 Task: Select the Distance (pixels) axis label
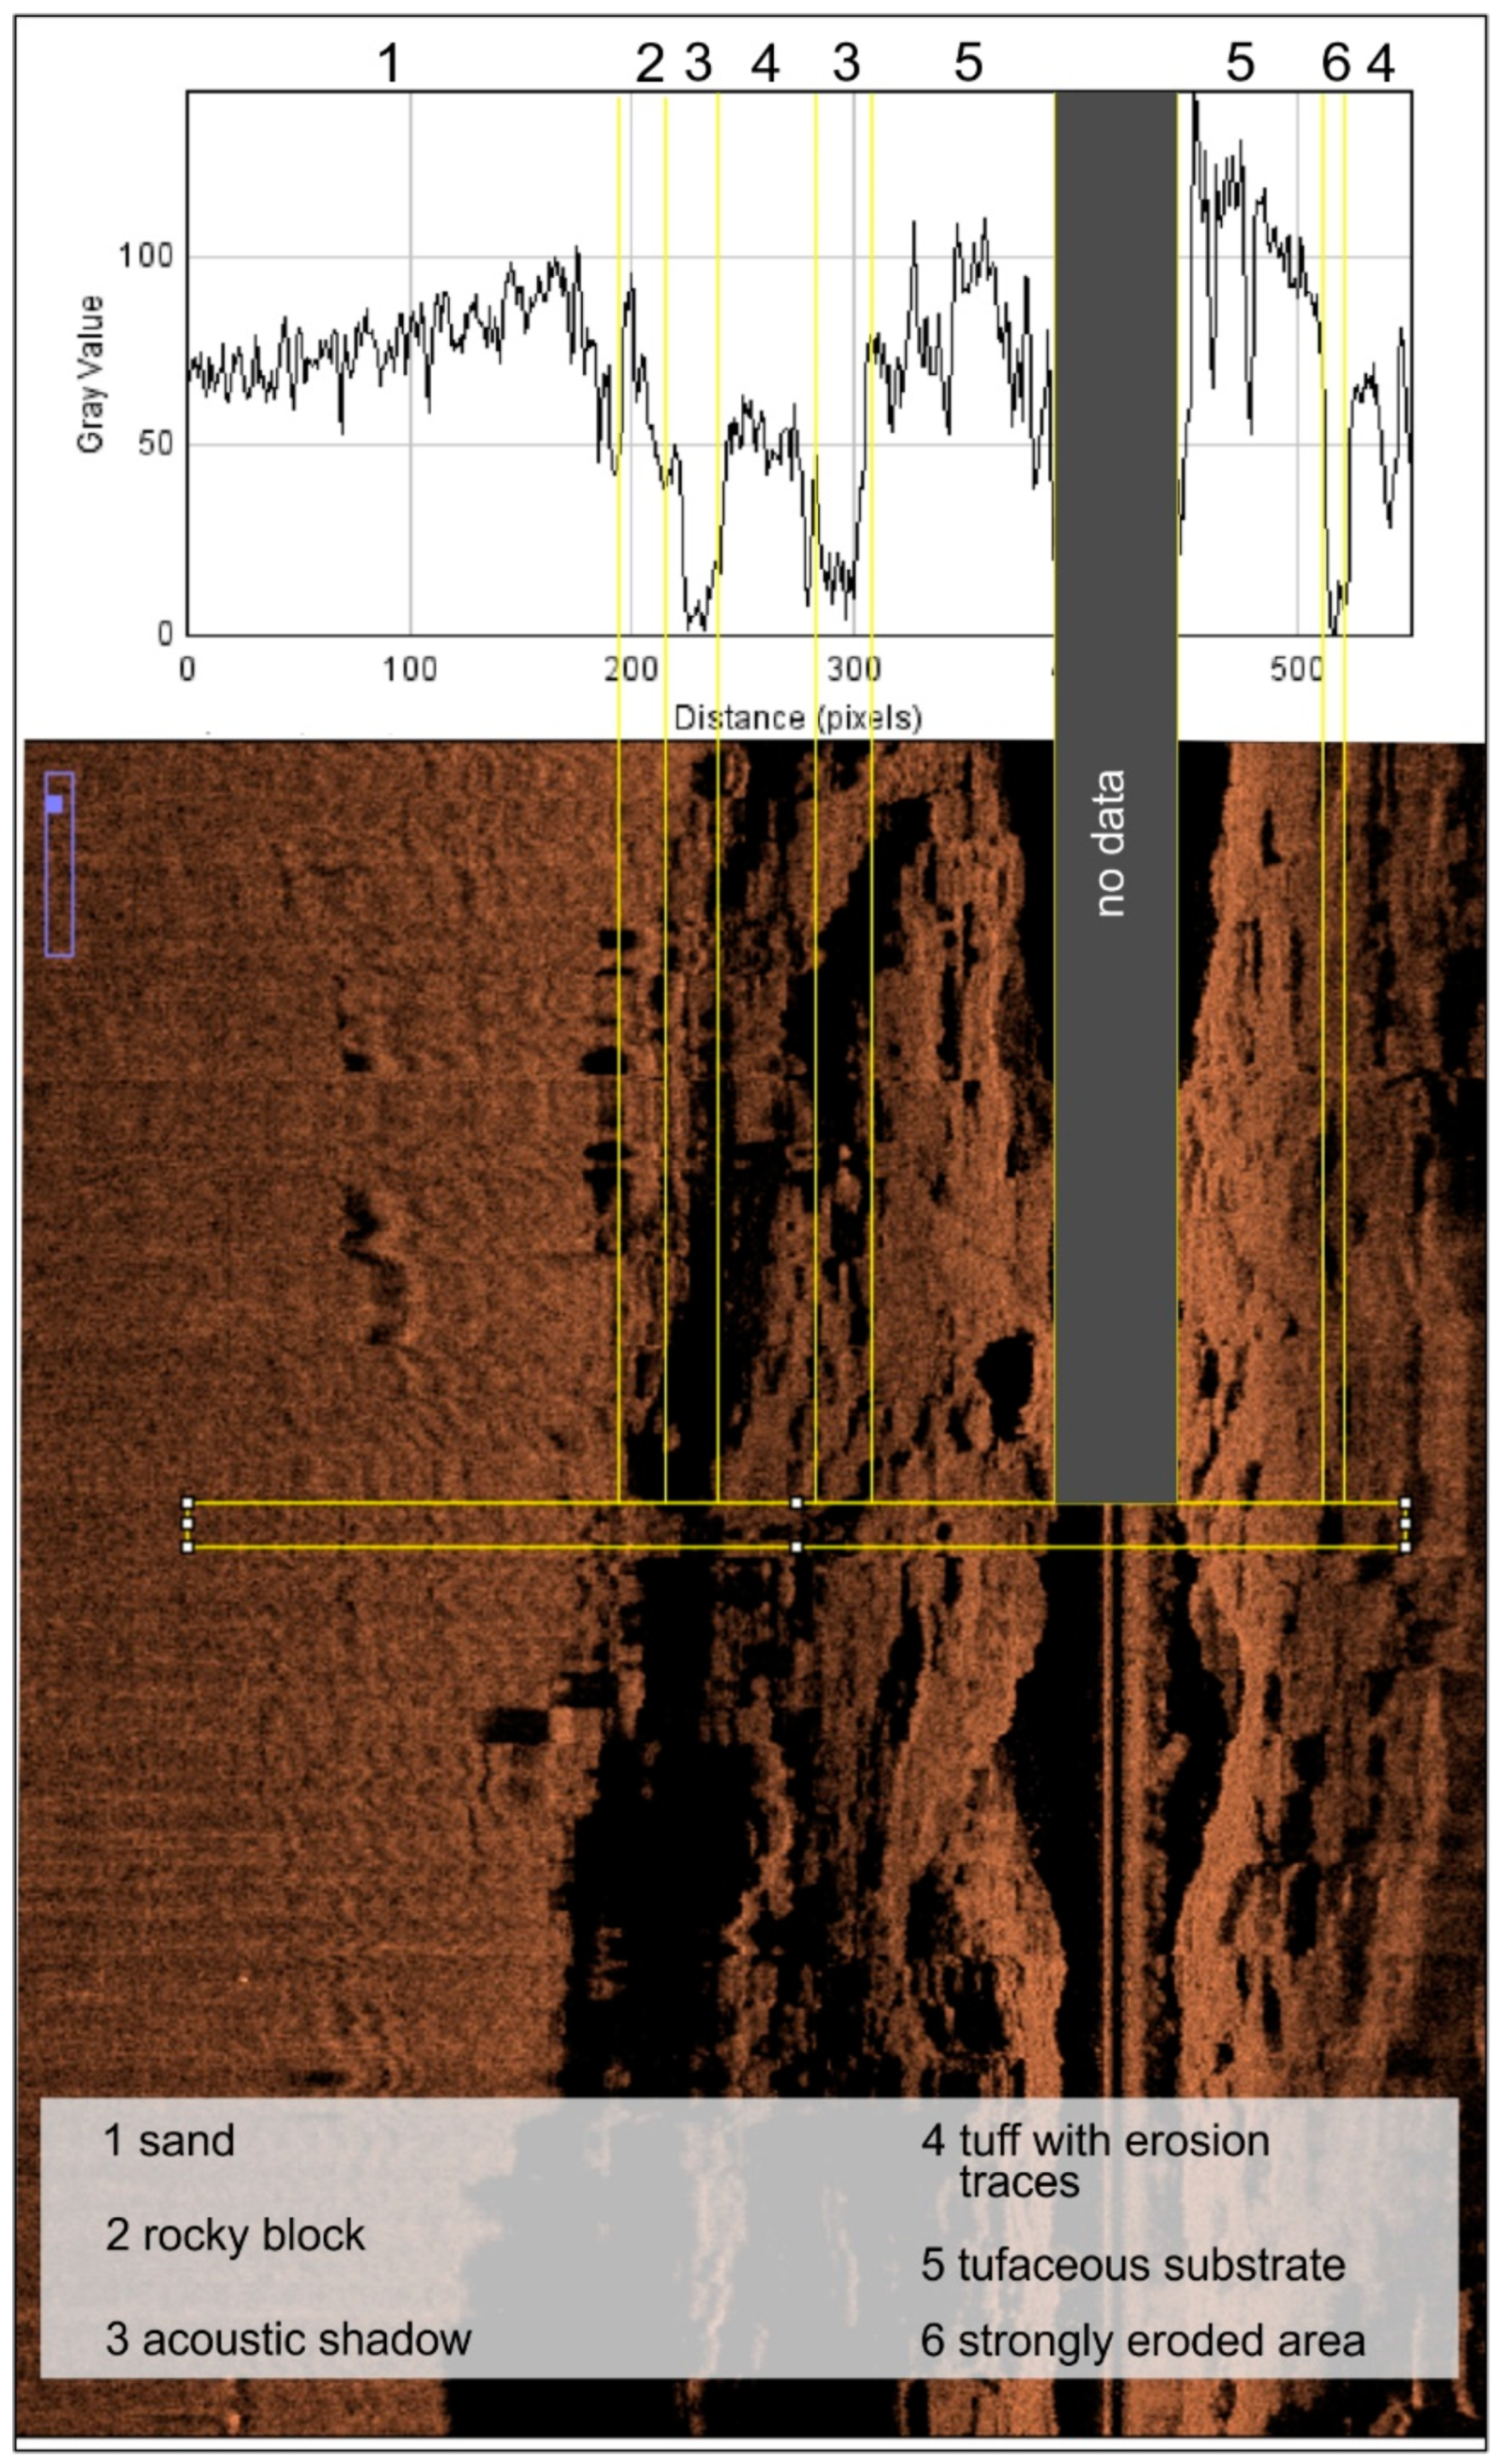[800, 715]
